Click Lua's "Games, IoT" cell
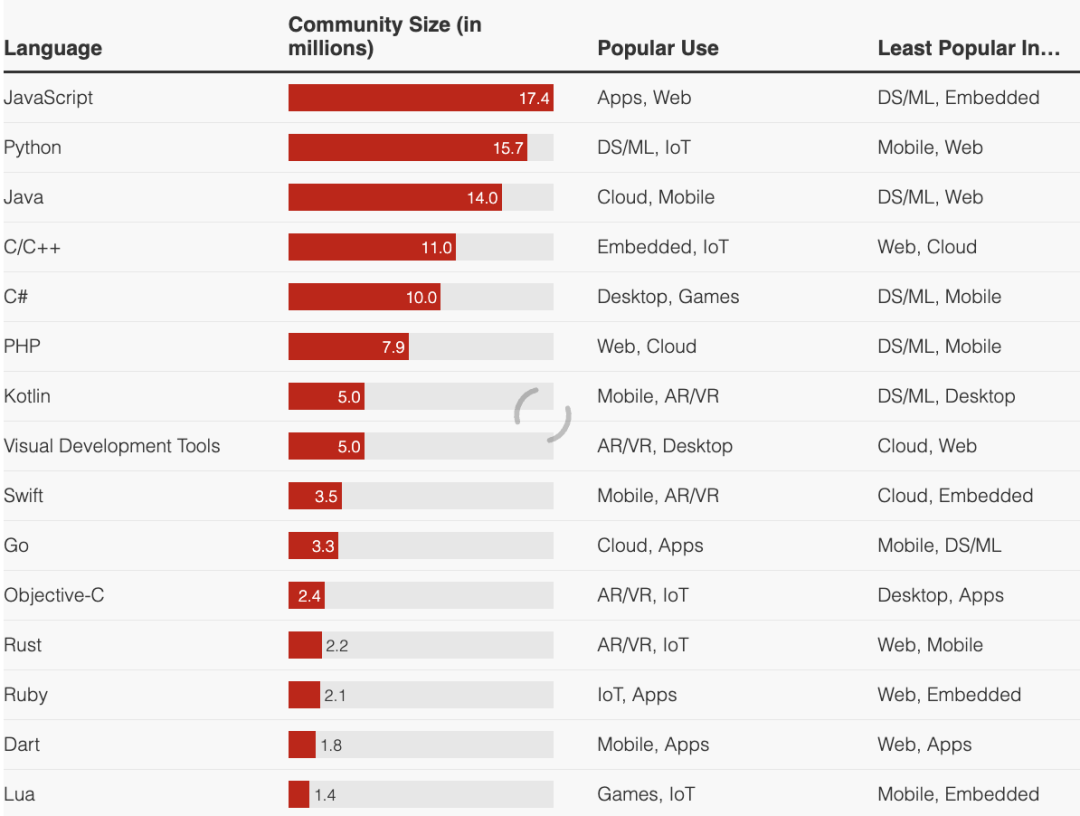 pyautogui.click(x=645, y=795)
